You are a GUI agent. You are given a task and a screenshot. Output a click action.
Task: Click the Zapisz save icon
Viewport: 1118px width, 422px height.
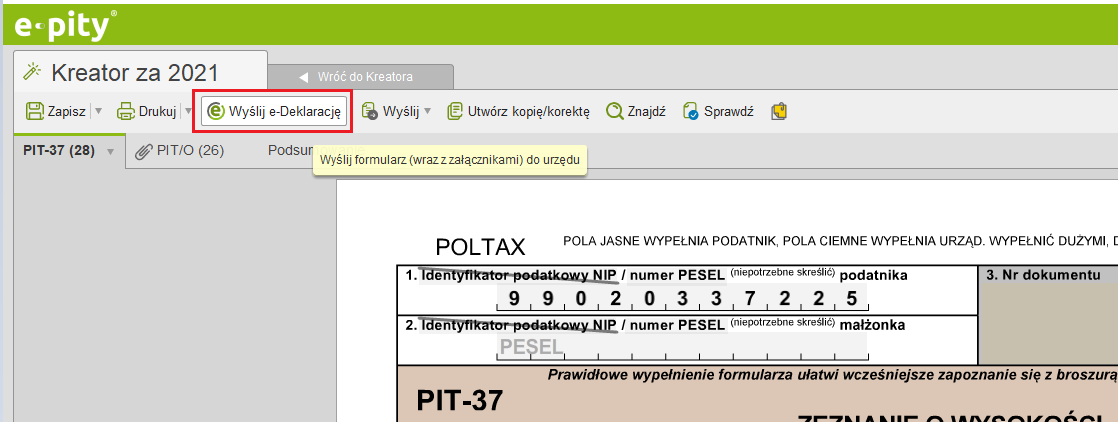(x=34, y=111)
